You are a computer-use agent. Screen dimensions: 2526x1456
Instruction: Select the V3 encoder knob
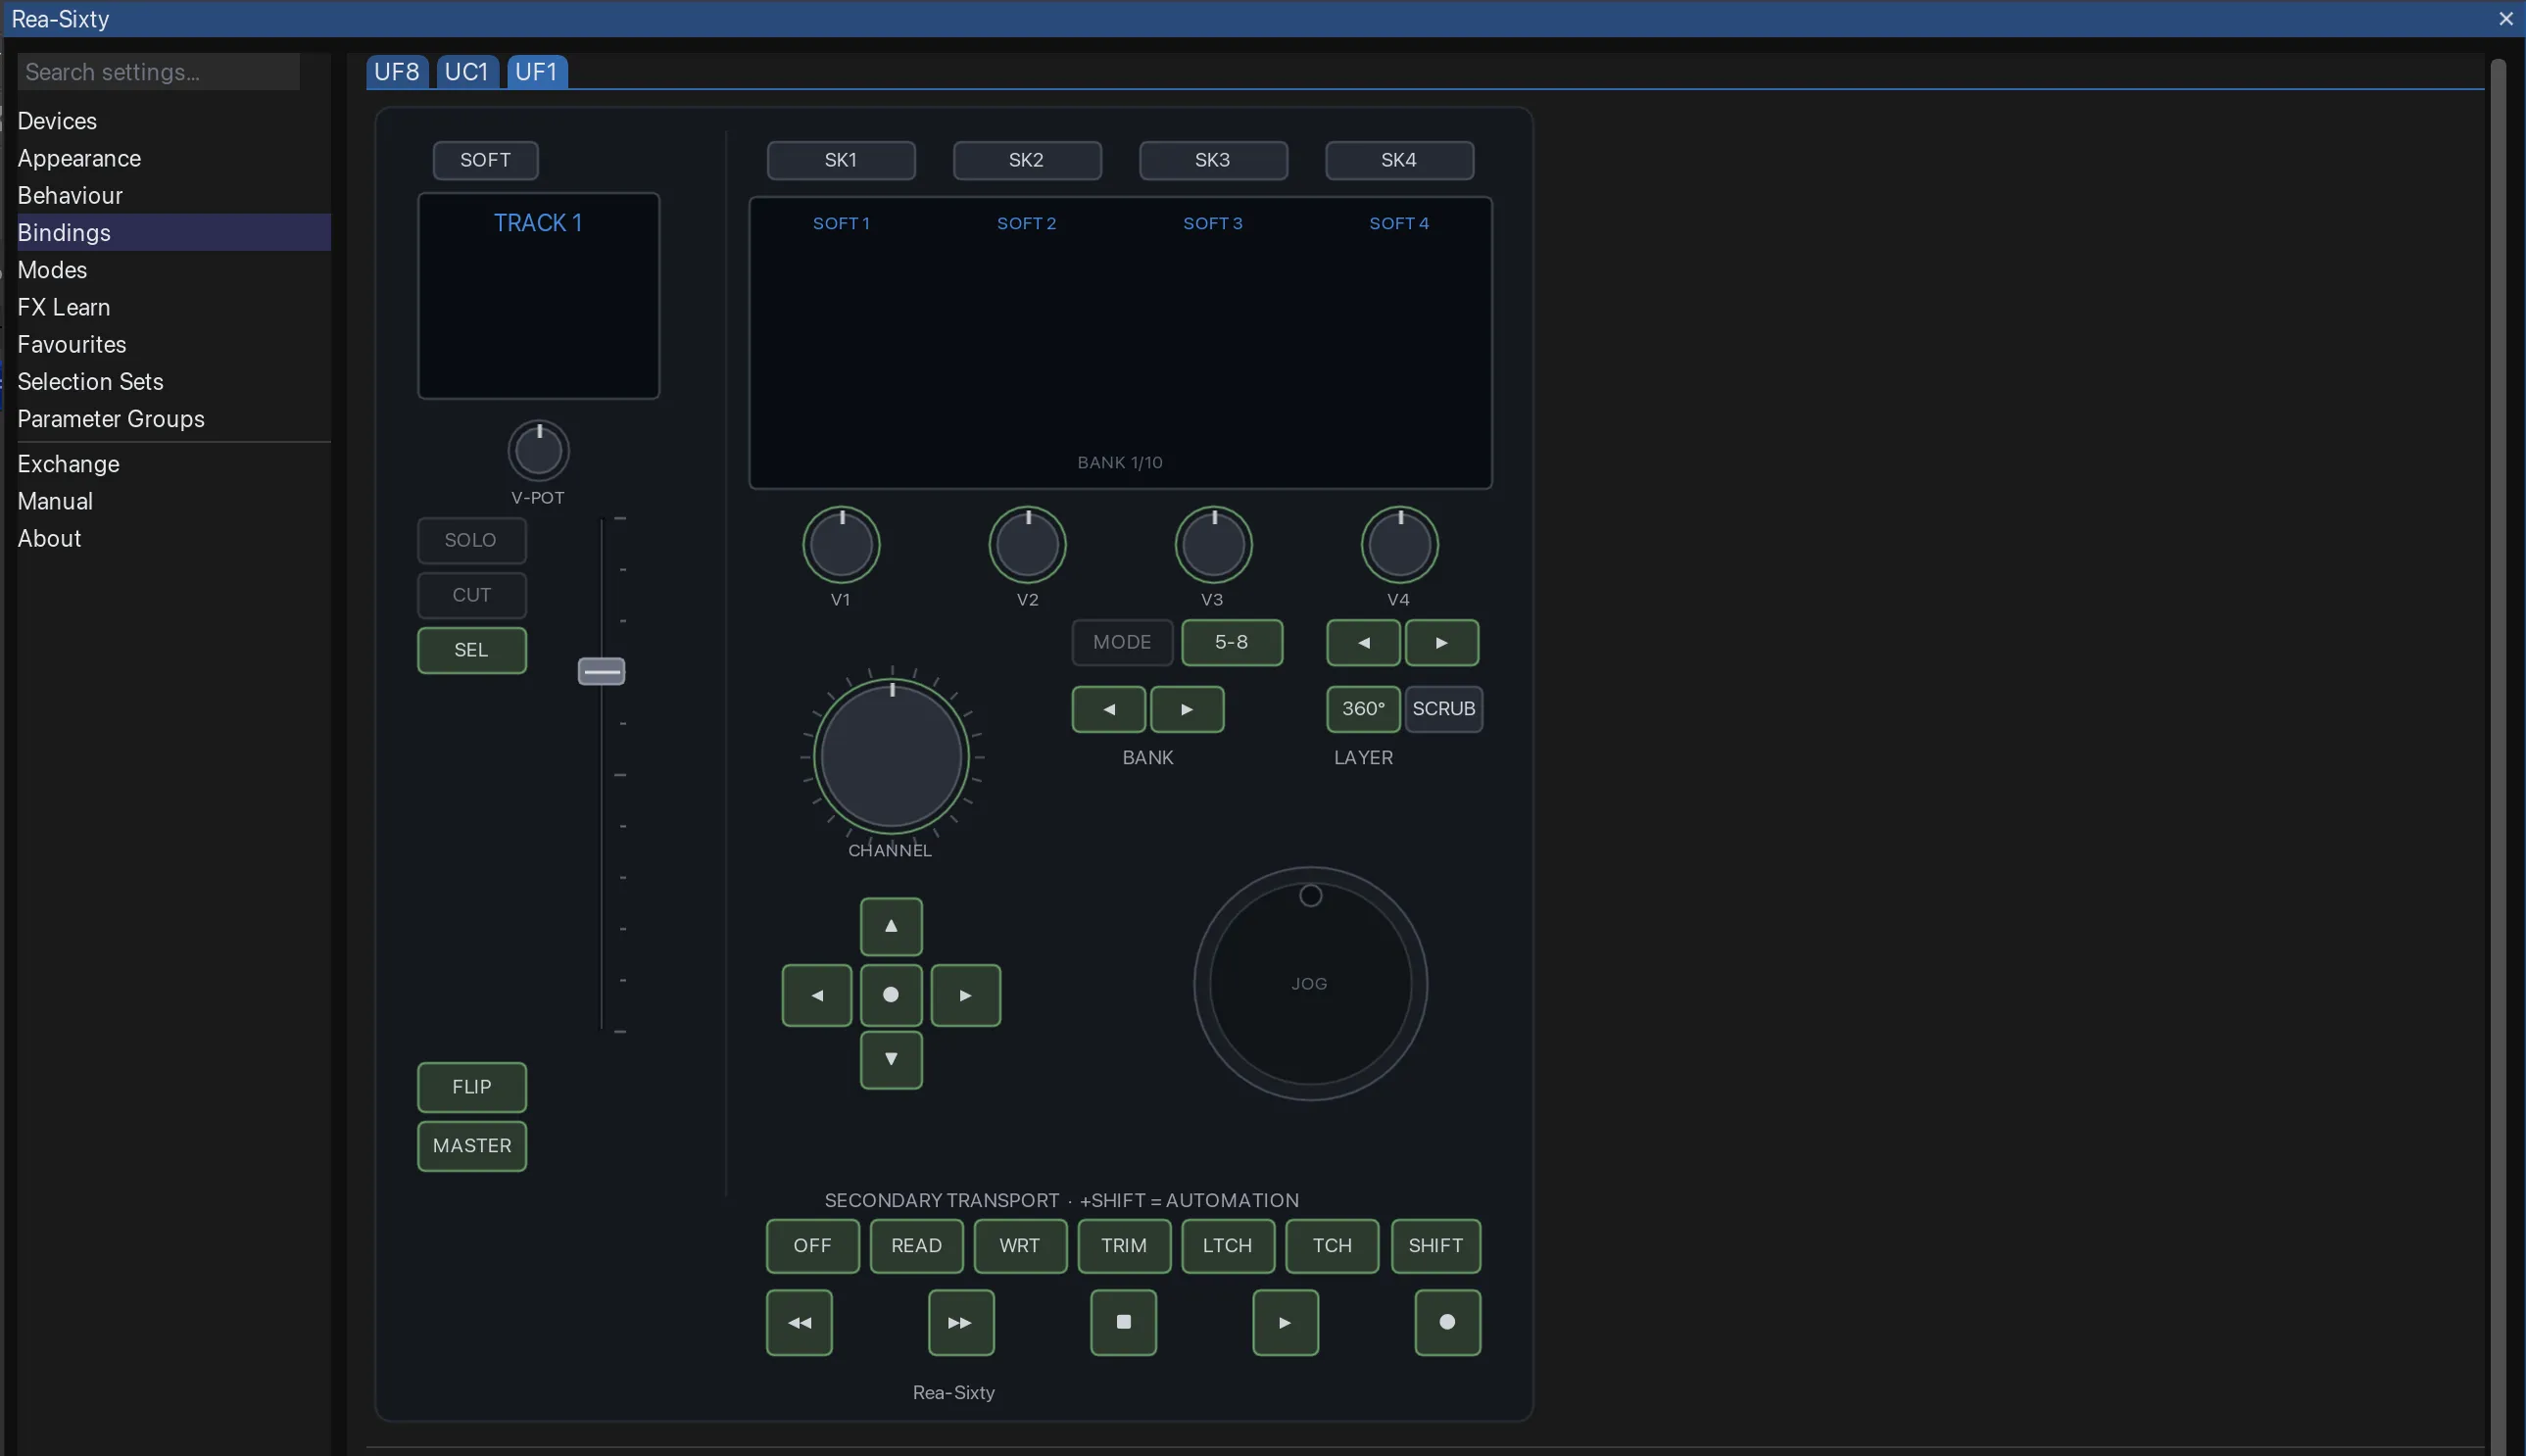click(1213, 545)
